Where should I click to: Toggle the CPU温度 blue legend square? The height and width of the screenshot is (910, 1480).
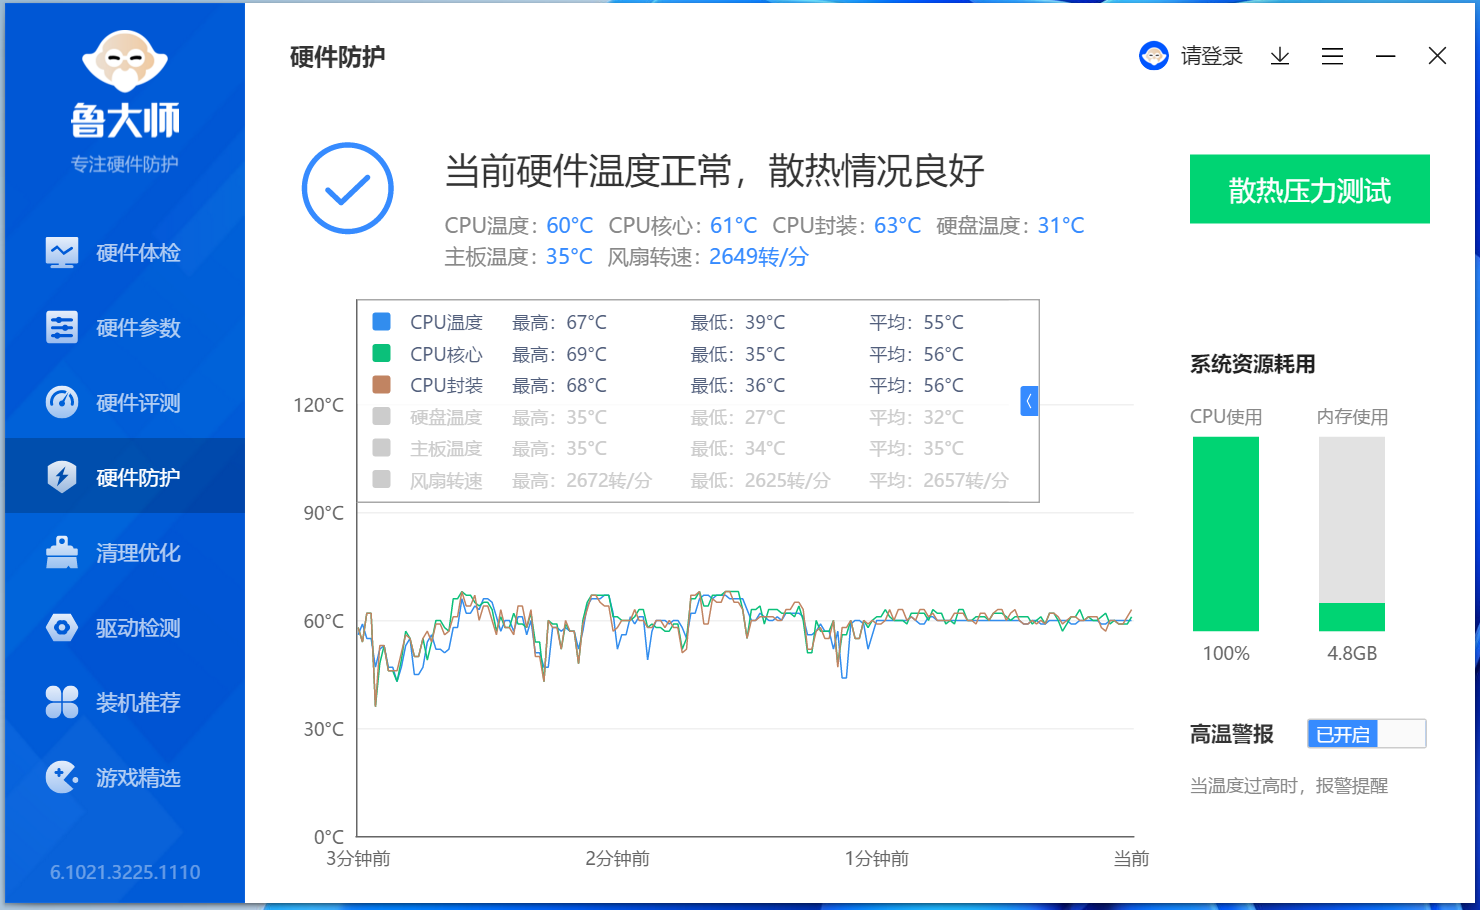(x=381, y=321)
